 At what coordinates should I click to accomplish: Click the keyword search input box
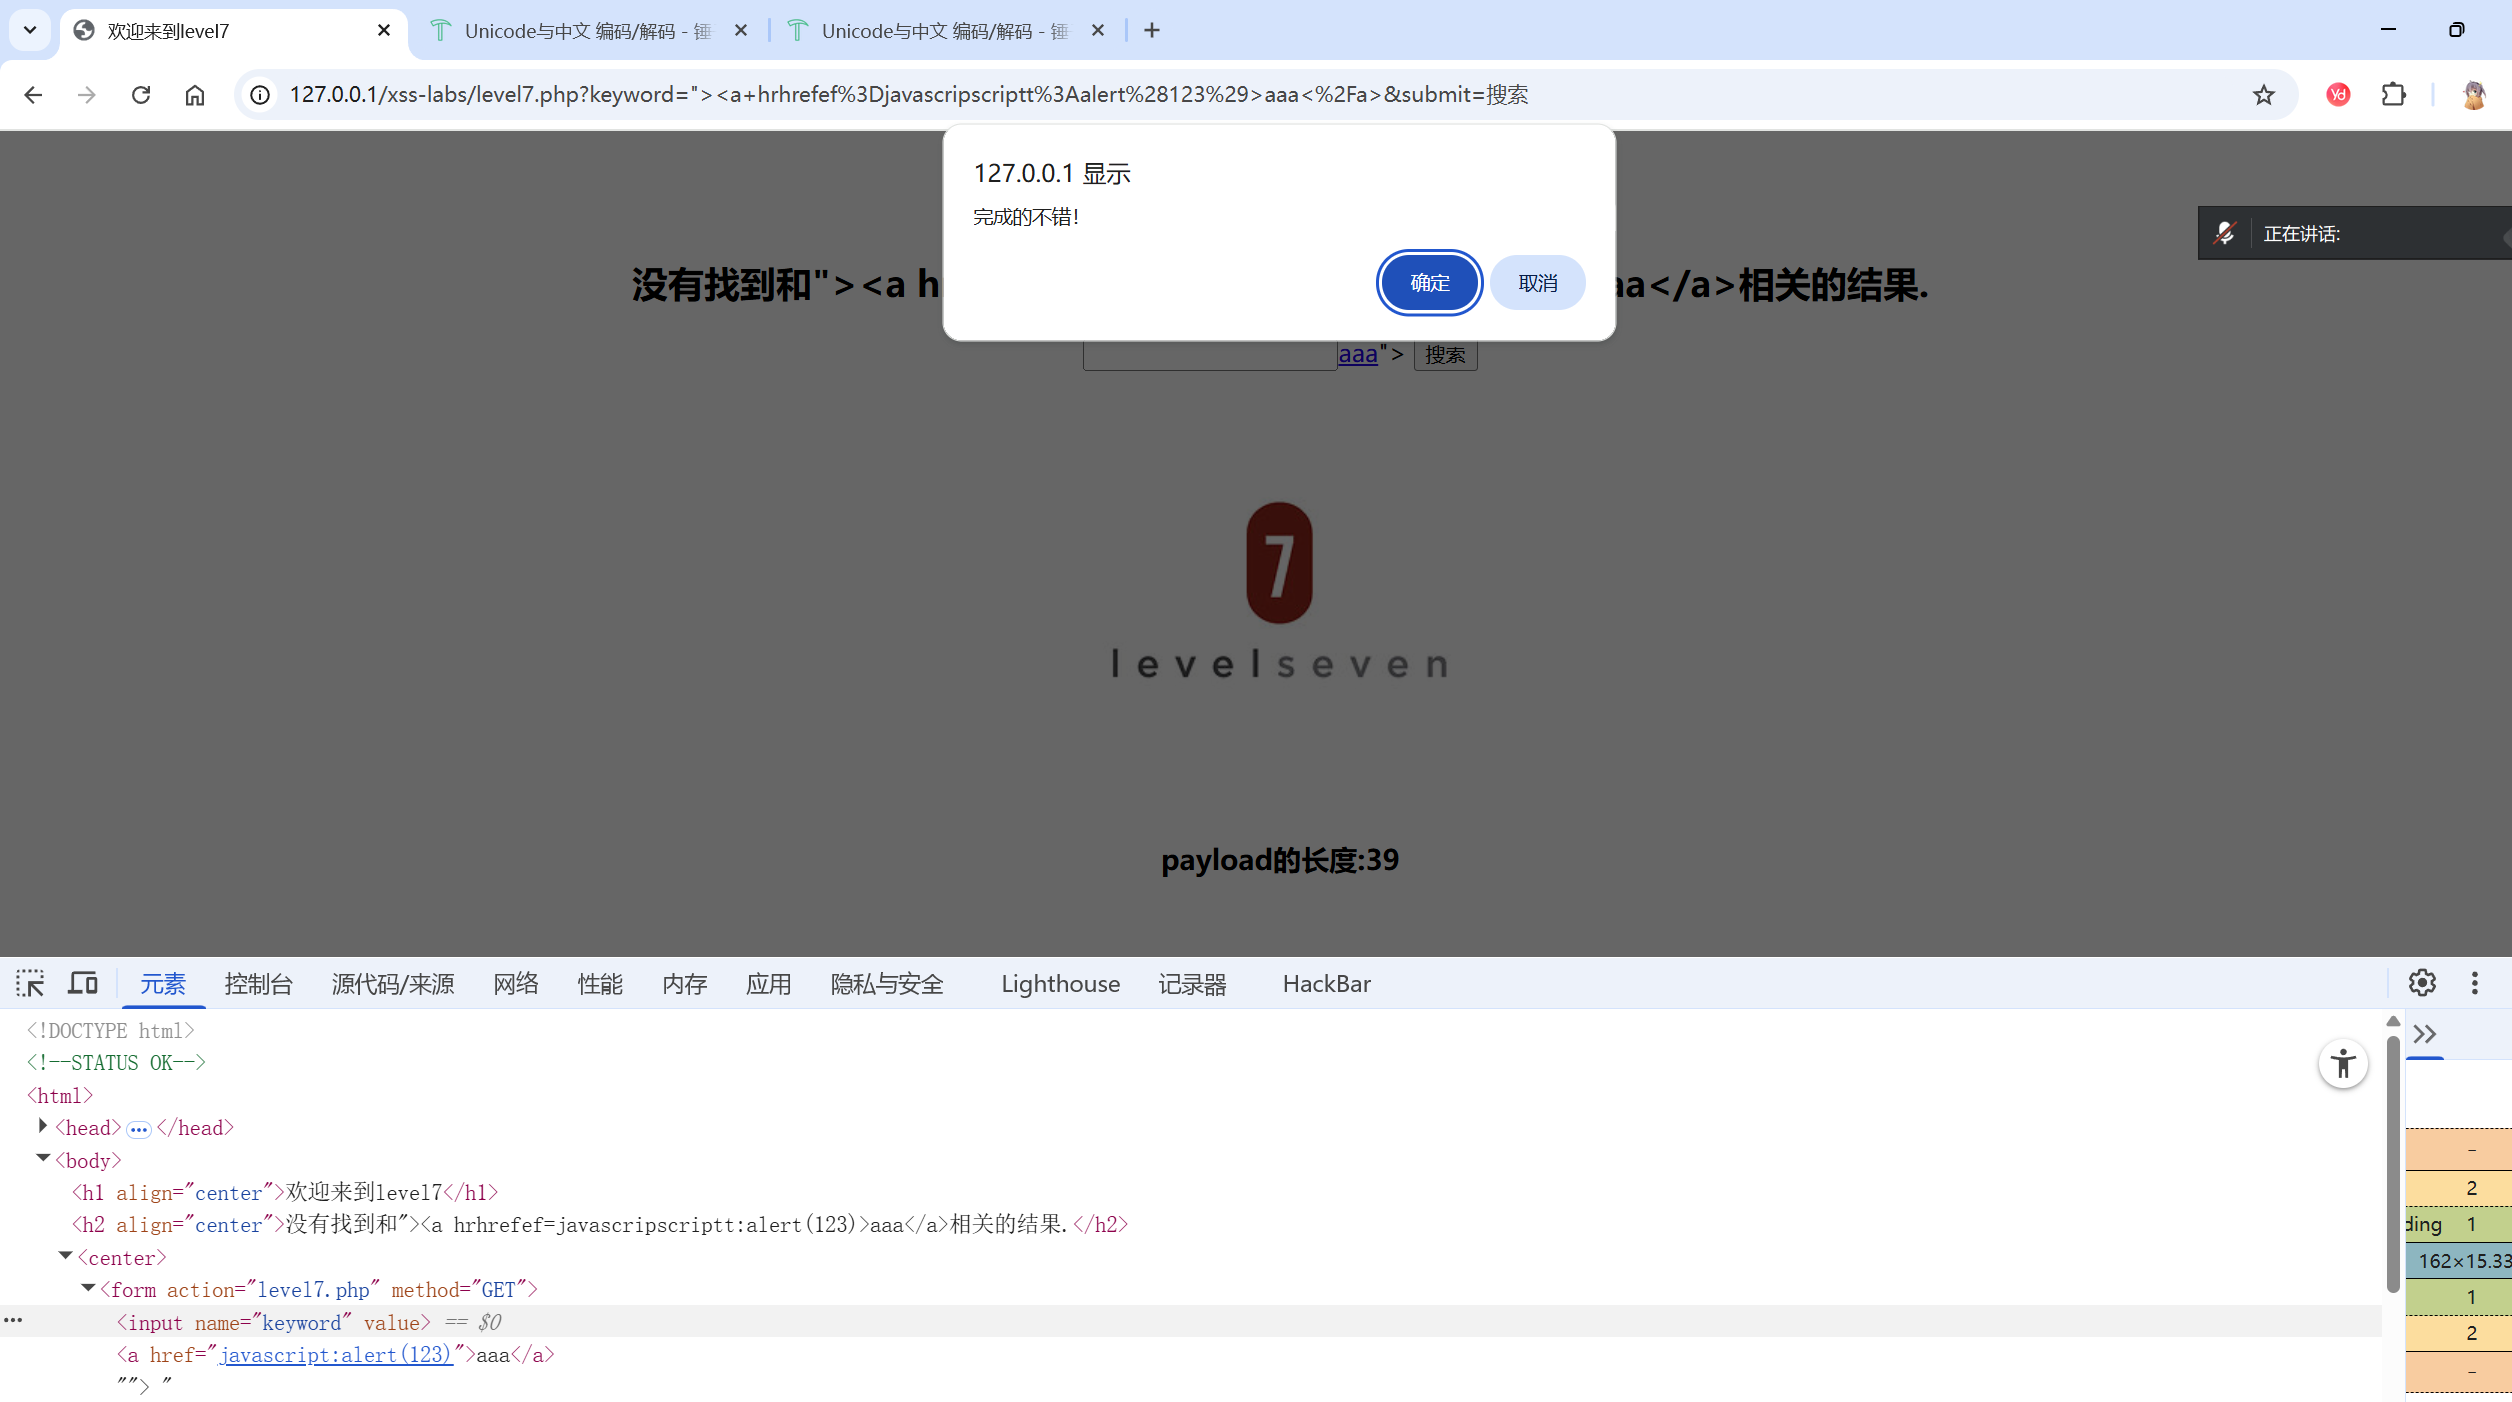click(1210, 355)
